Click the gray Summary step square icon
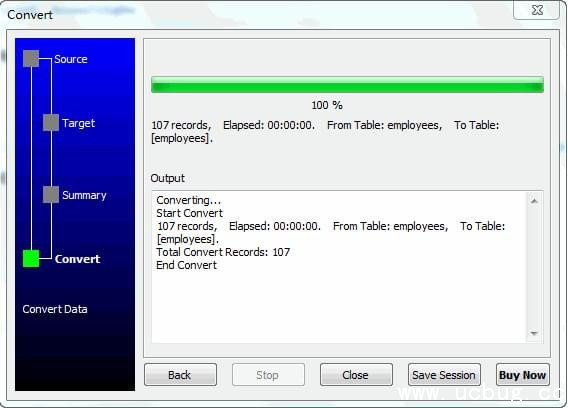Screen dimensions: 568x408 tap(51, 195)
